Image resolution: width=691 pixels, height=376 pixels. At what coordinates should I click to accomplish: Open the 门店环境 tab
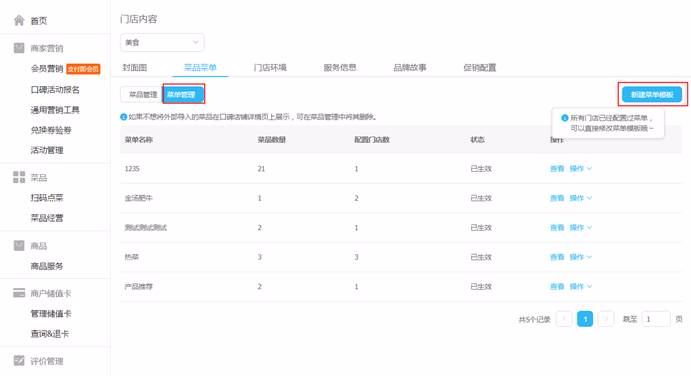point(270,67)
